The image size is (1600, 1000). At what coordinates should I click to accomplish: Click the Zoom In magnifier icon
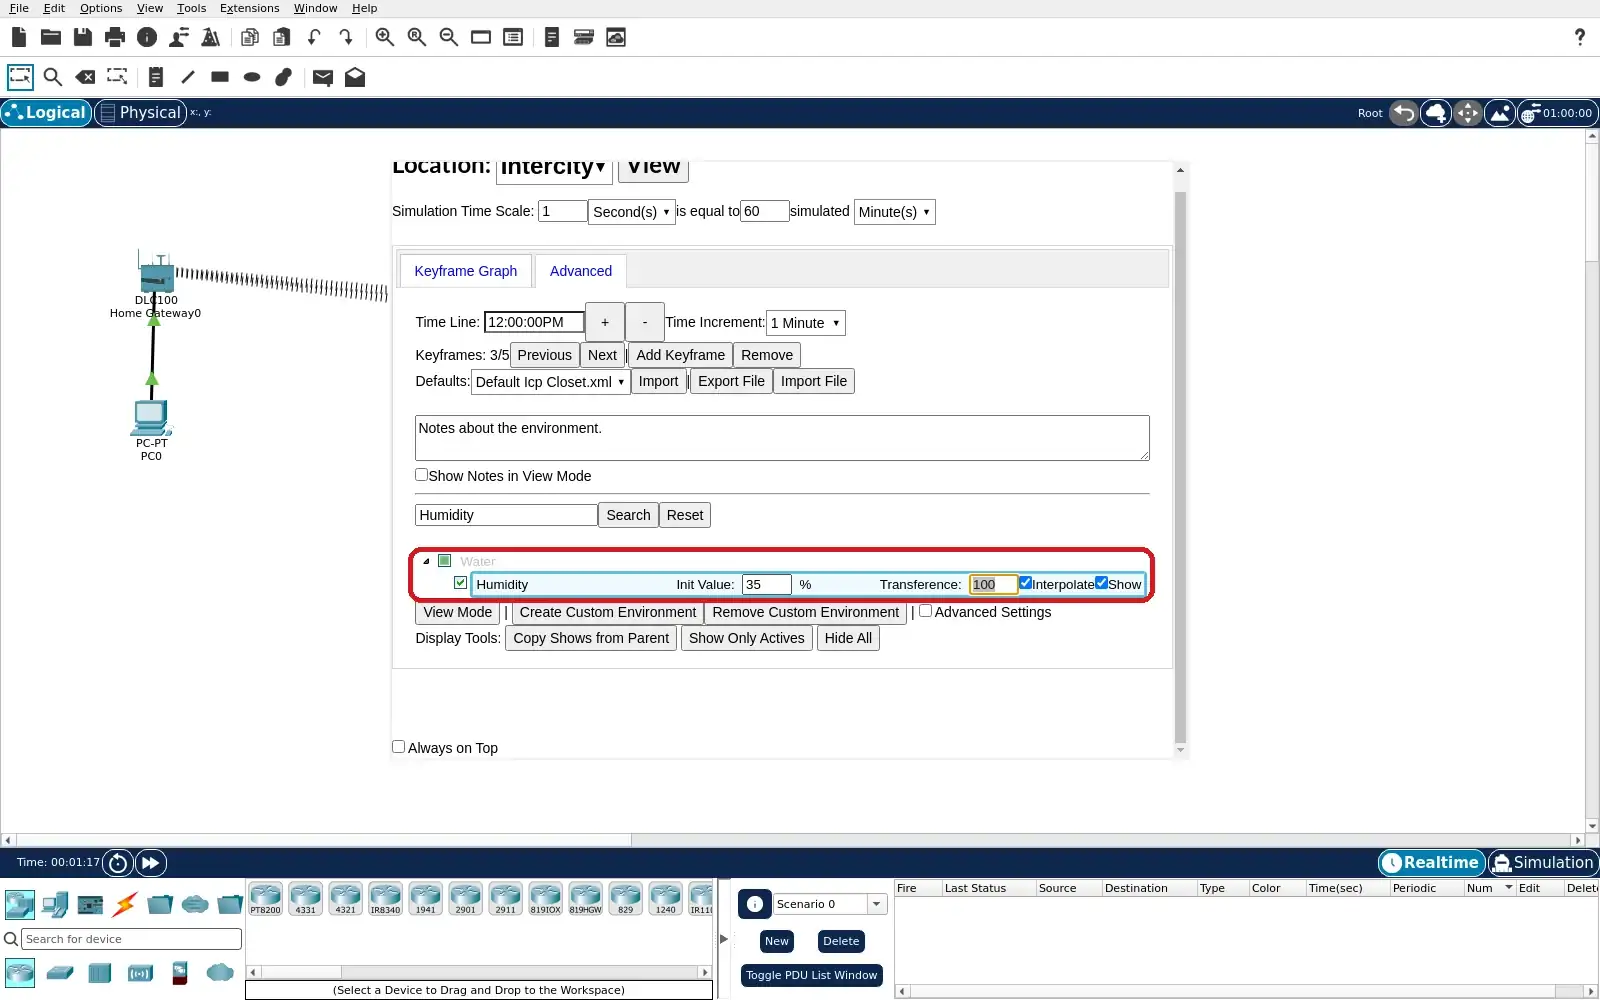385,37
